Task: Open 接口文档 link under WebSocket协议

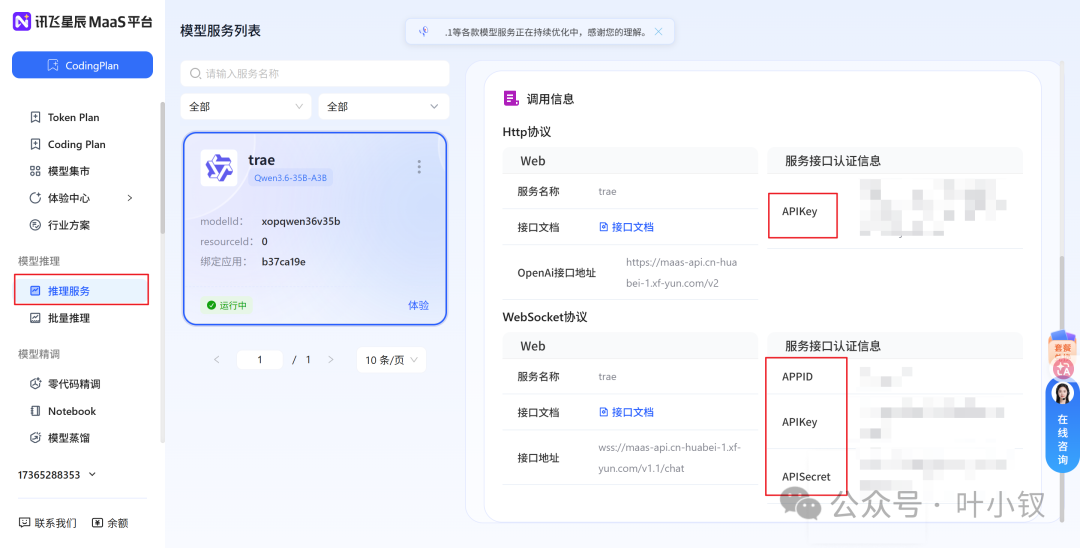Action: click(627, 412)
